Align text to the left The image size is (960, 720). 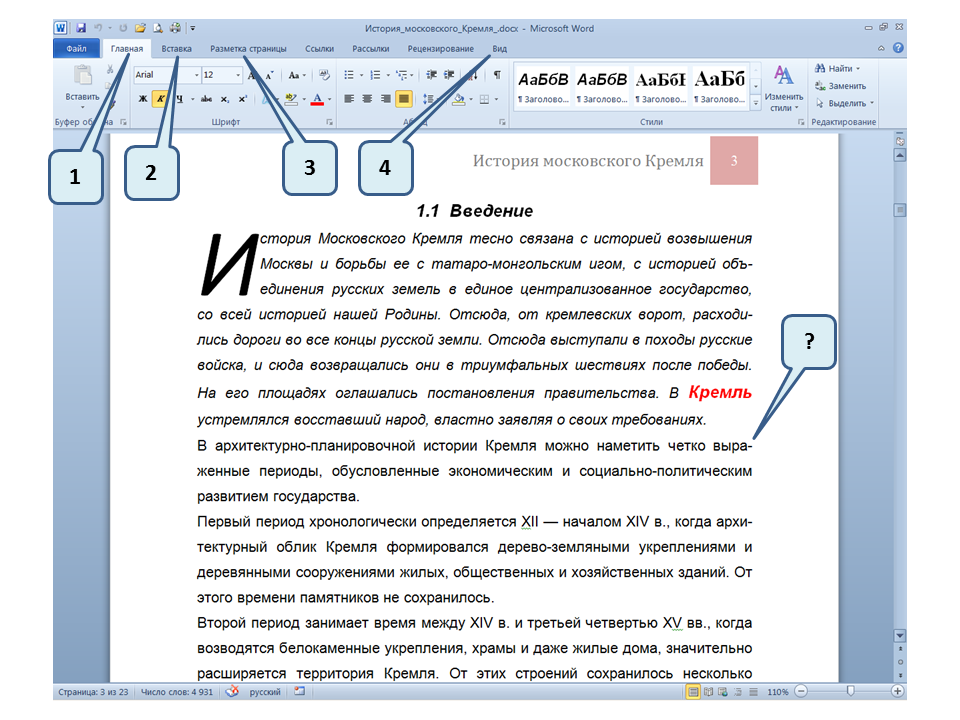(349, 99)
